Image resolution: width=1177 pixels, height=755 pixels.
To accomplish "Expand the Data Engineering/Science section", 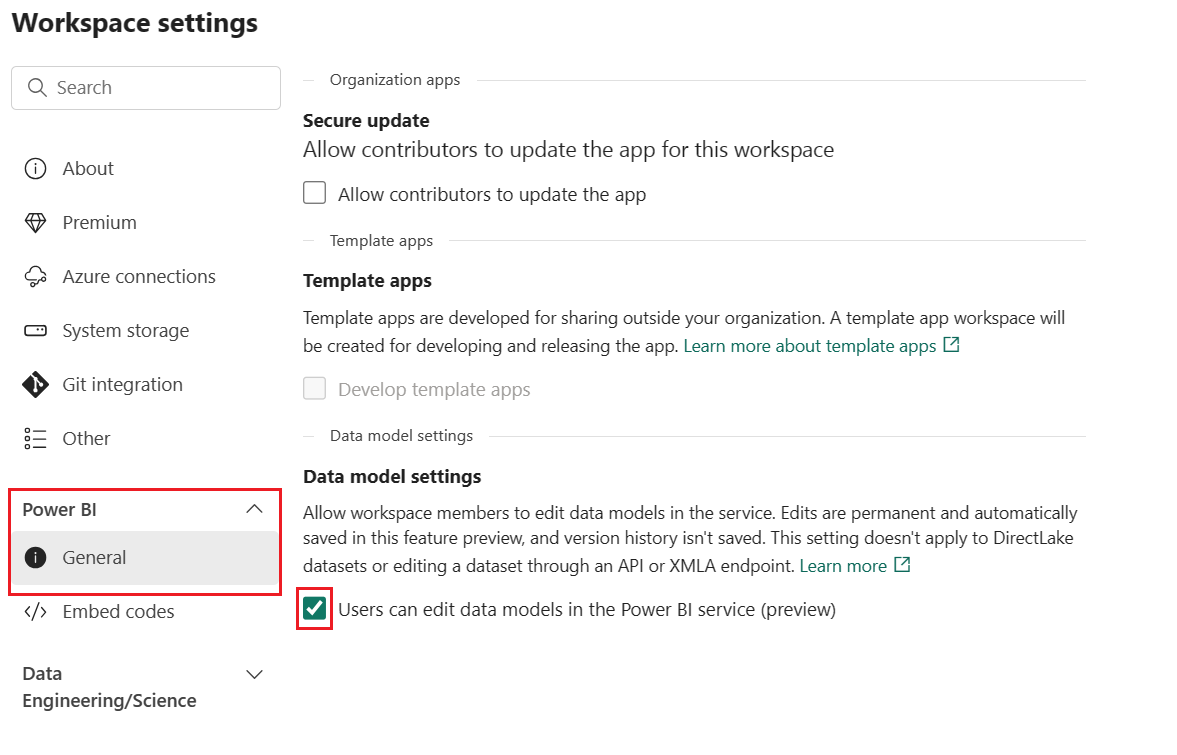I will (254, 674).
